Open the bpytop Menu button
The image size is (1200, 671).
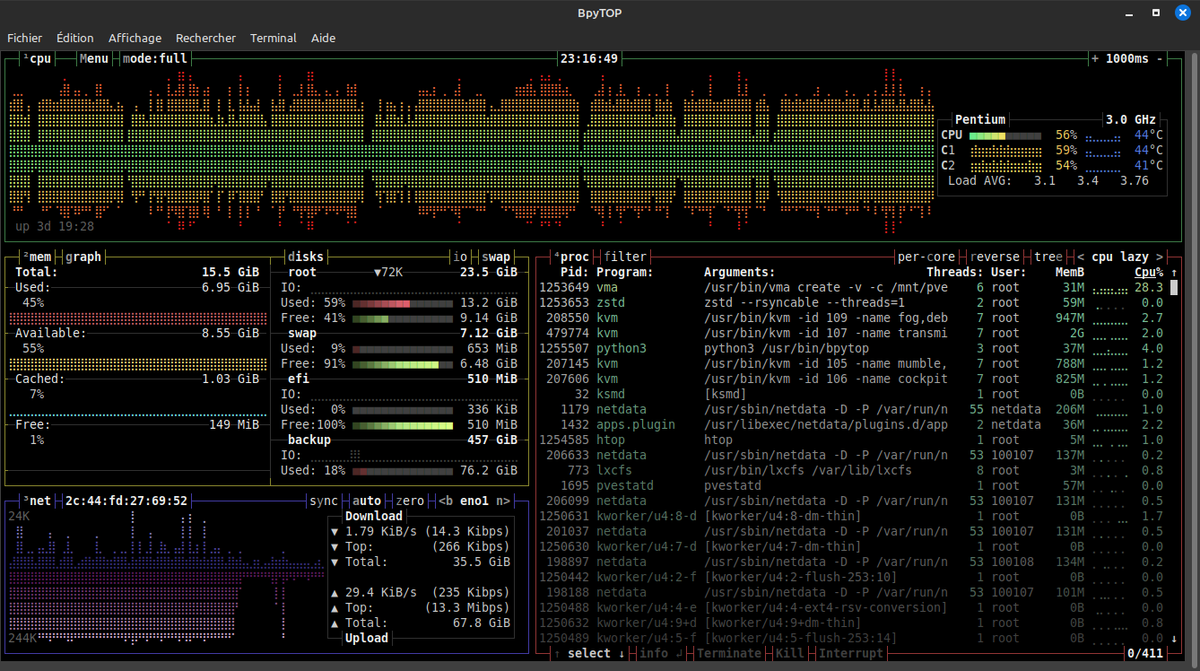point(94,59)
